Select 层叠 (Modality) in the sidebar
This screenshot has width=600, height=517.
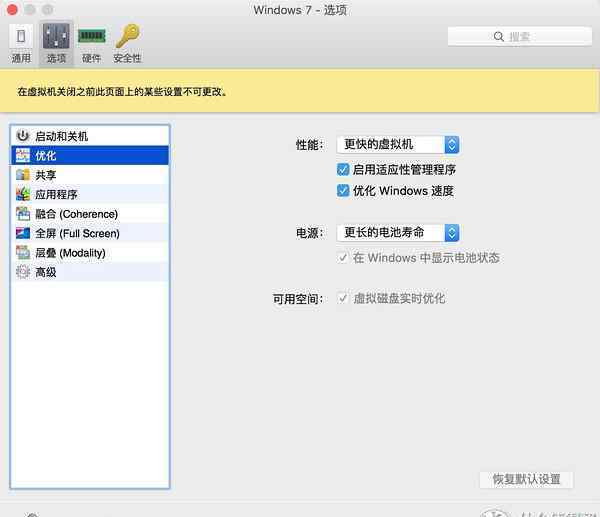point(90,253)
